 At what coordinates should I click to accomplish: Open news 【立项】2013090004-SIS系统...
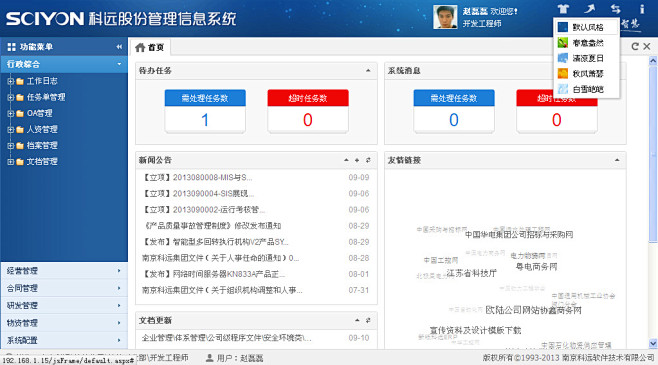pyautogui.click(x=198, y=193)
